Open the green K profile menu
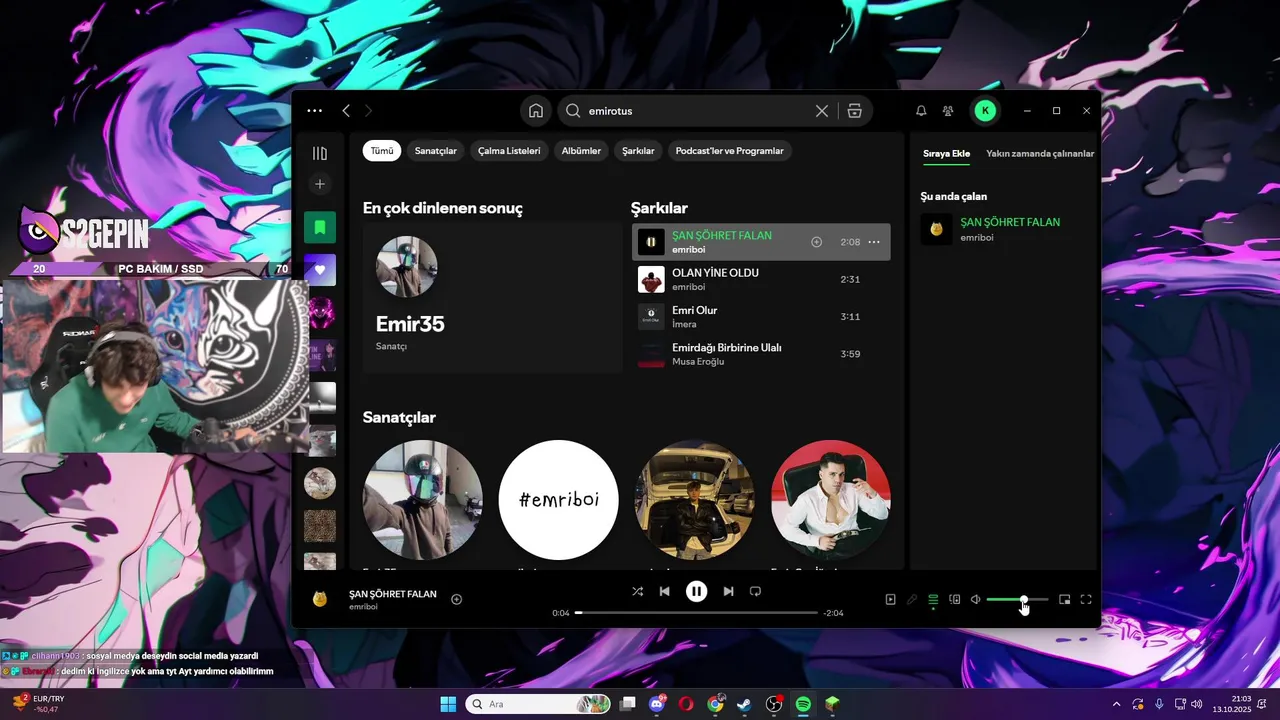The height and width of the screenshot is (720, 1280). pos(985,111)
